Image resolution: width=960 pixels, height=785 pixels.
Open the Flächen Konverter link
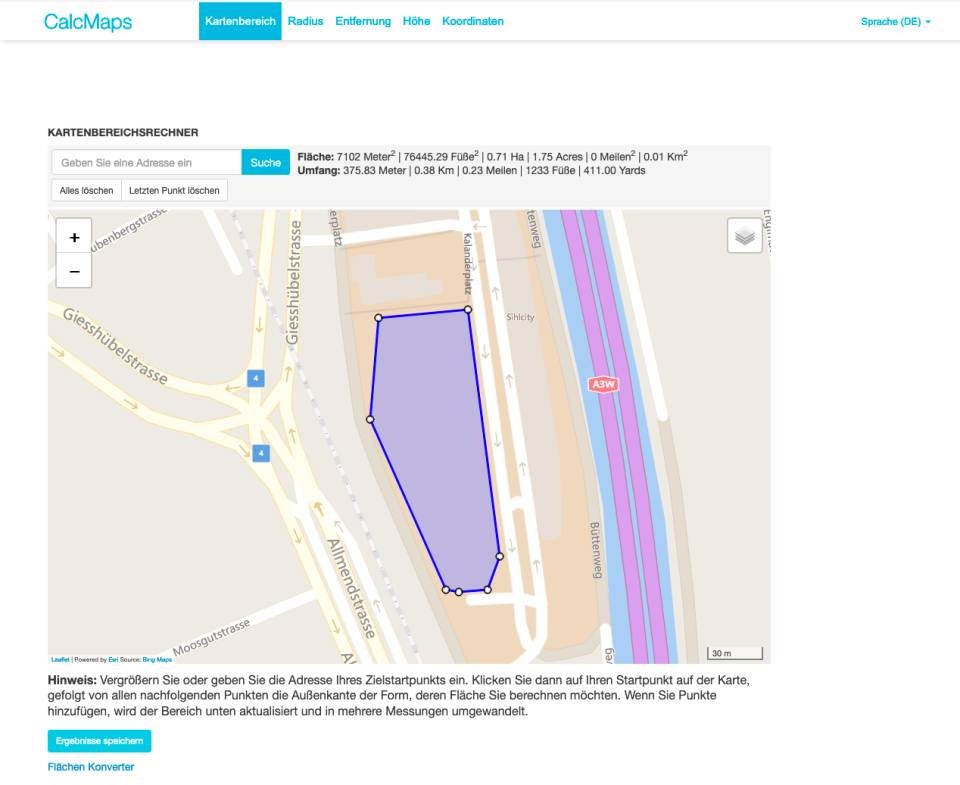click(x=91, y=766)
